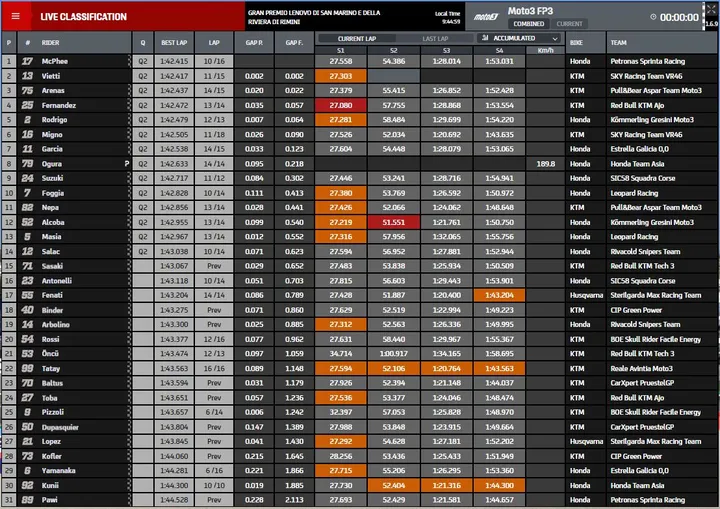Click orange S3 time 1:20.764 on Tatay's row
The height and width of the screenshot is (509, 720).
click(x=446, y=368)
